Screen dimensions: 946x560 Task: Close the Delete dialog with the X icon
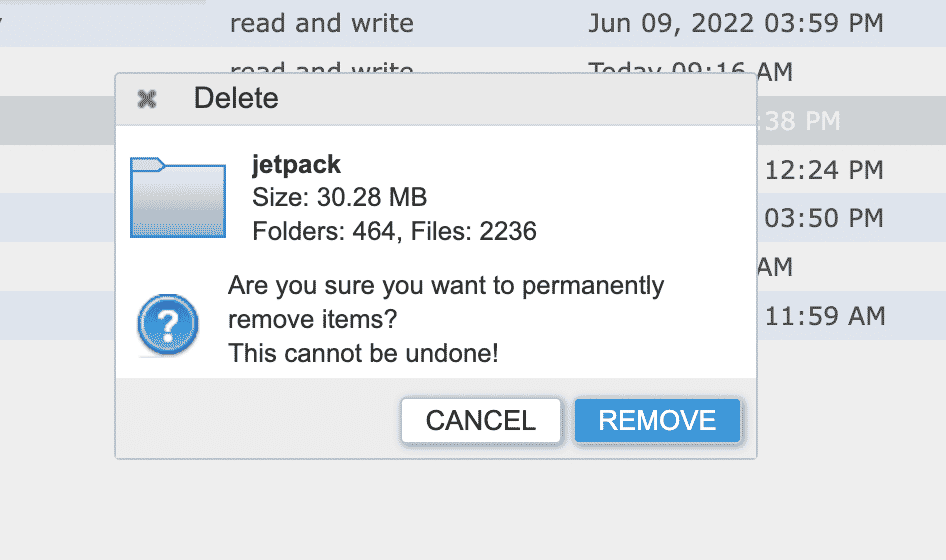click(x=147, y=99)
